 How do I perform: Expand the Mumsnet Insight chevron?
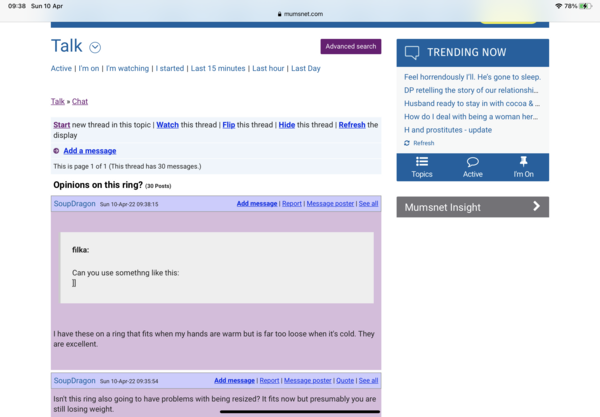536,207
